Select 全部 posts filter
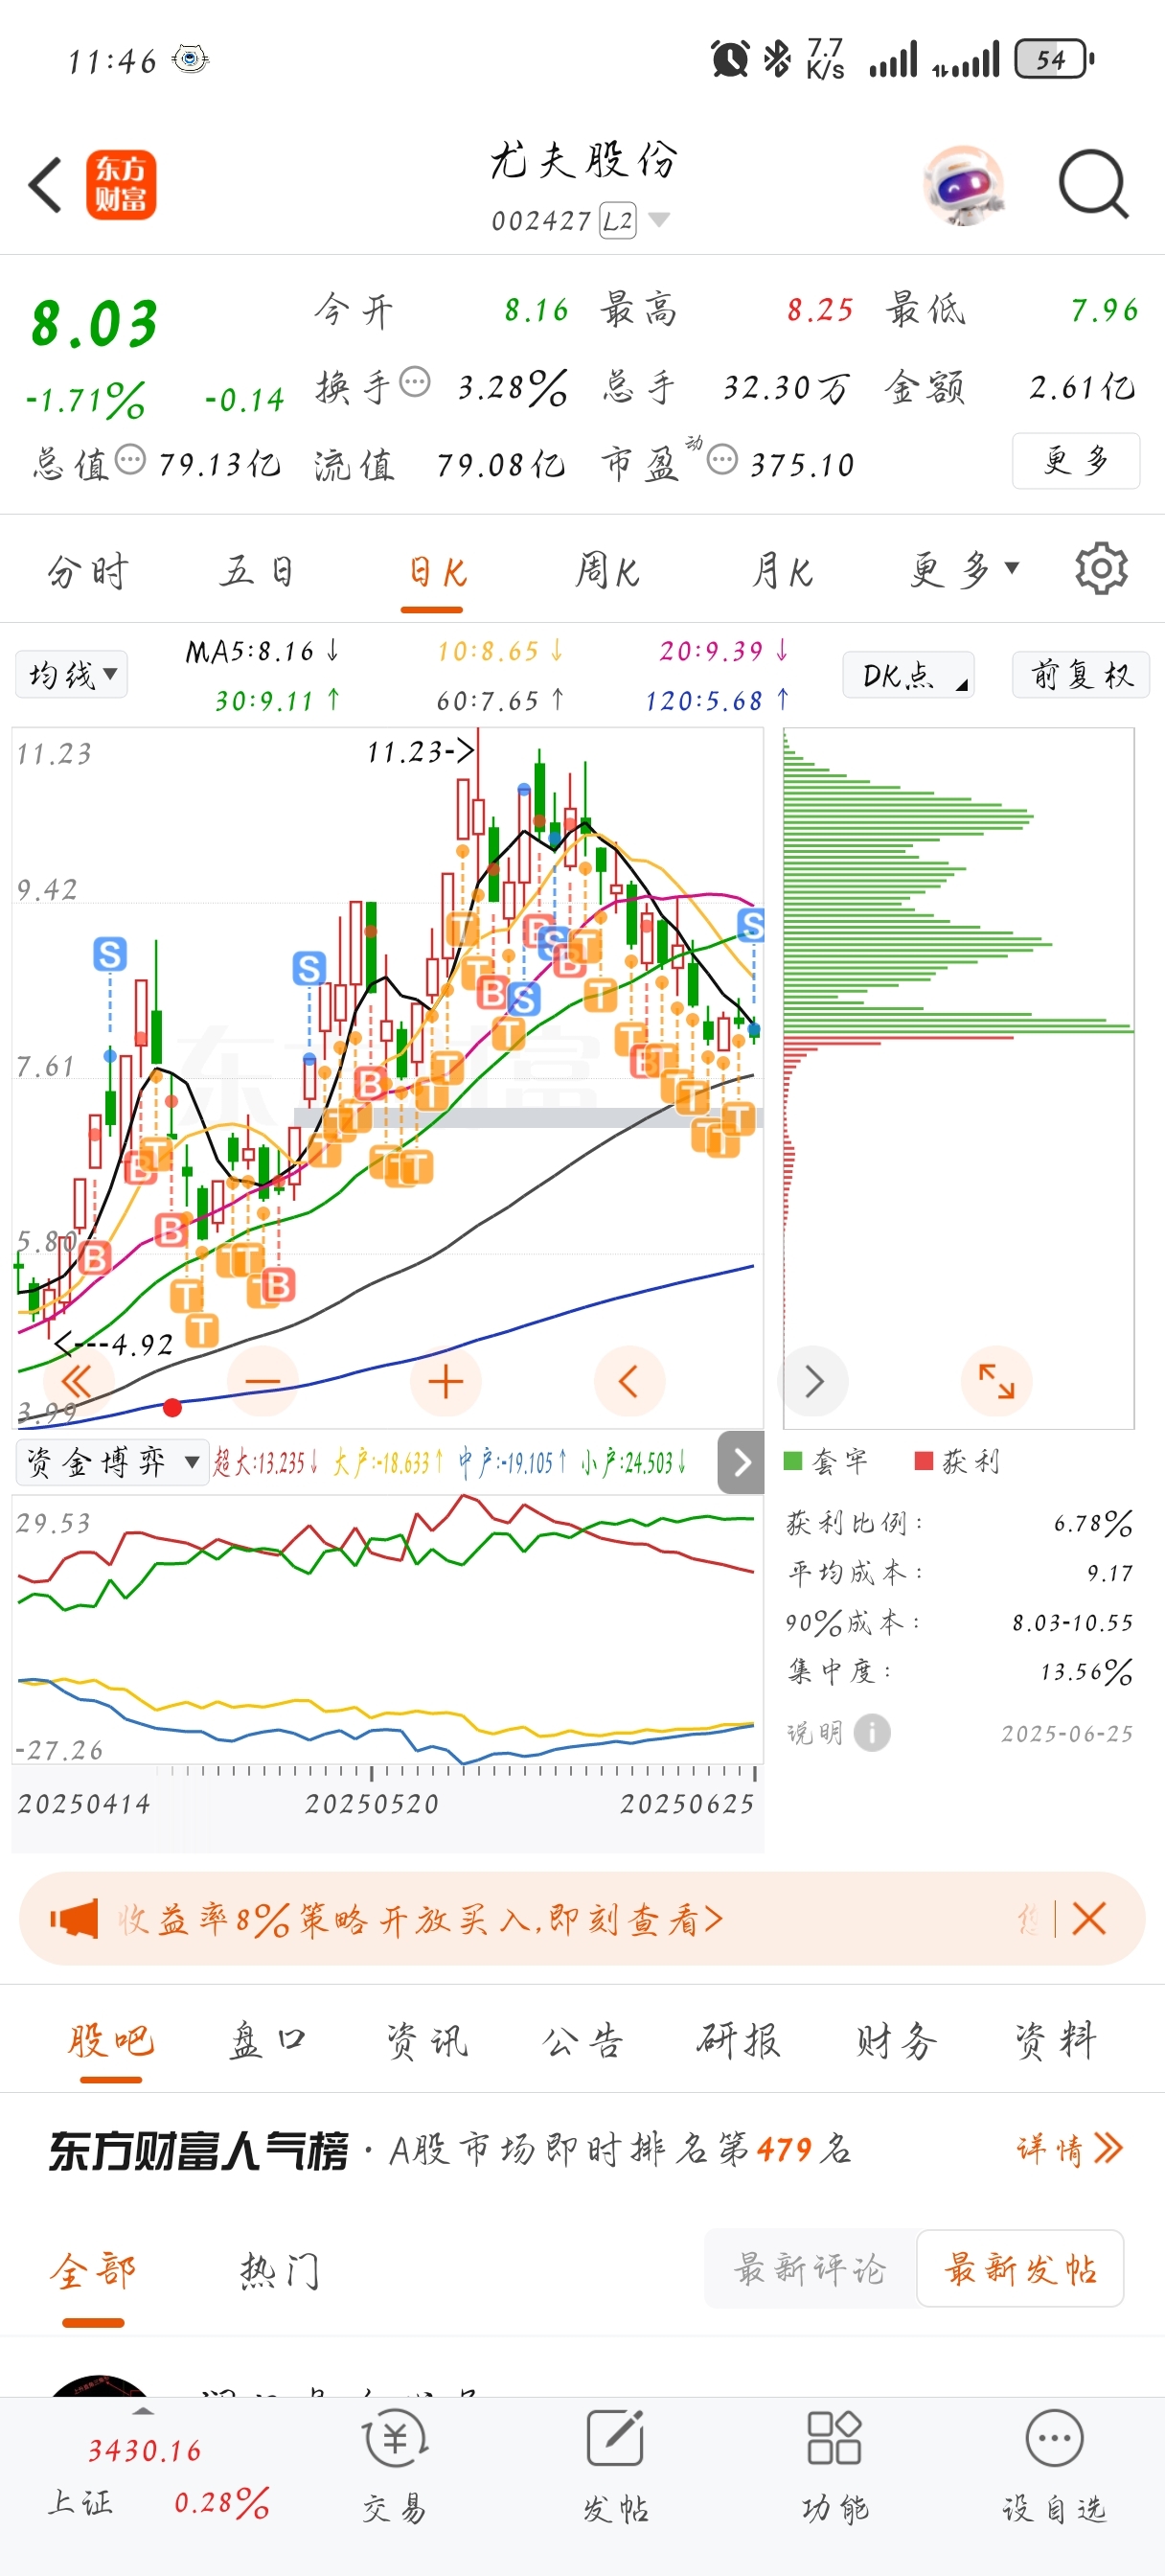 click(93, 2272)
